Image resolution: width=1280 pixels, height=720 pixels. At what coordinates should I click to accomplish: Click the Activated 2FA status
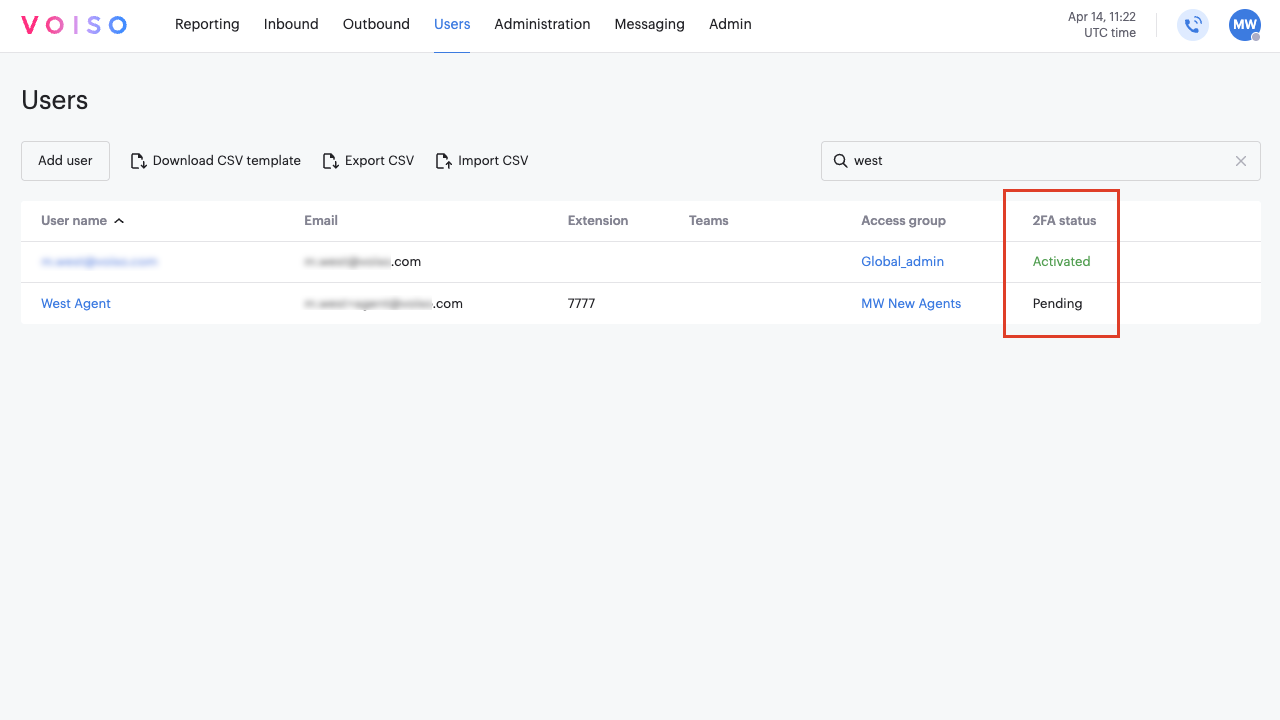tap(1061, 262)
